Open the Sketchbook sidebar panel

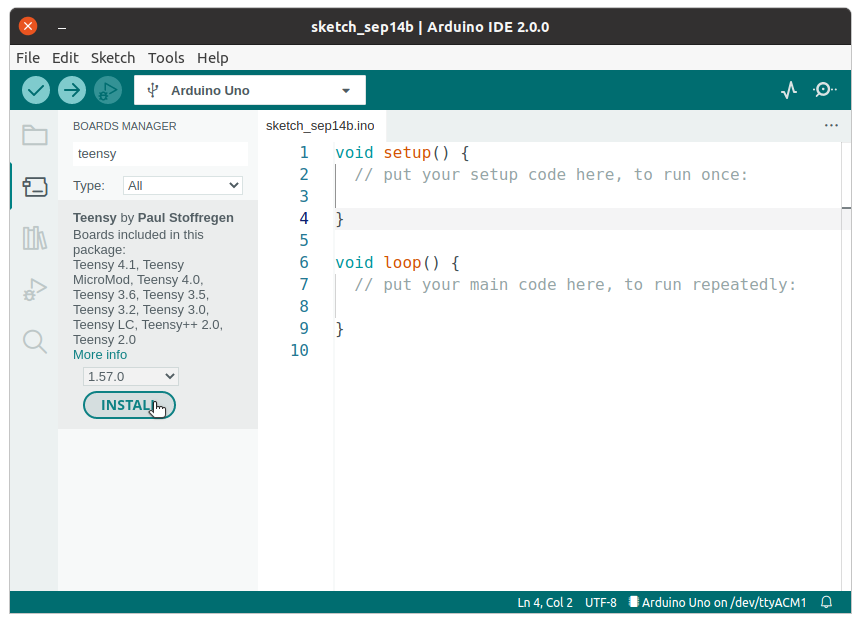(x=34, y=135)
